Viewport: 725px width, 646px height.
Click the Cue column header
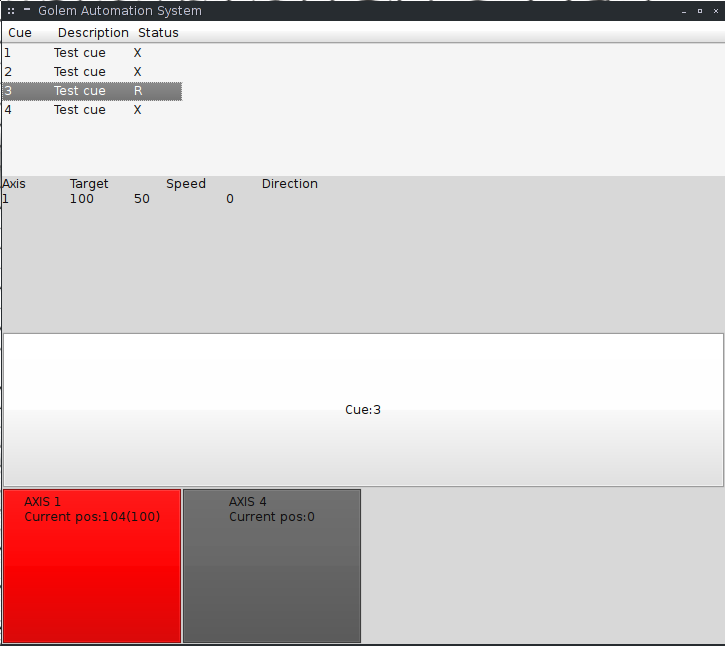click(x=20, y=33)
